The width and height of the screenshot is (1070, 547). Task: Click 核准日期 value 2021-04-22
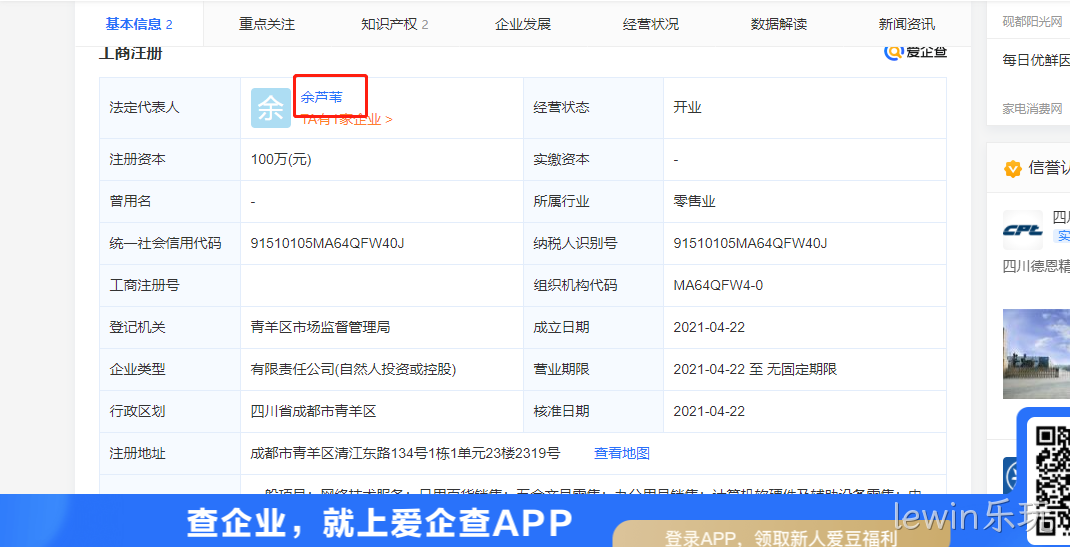point(709,411)
